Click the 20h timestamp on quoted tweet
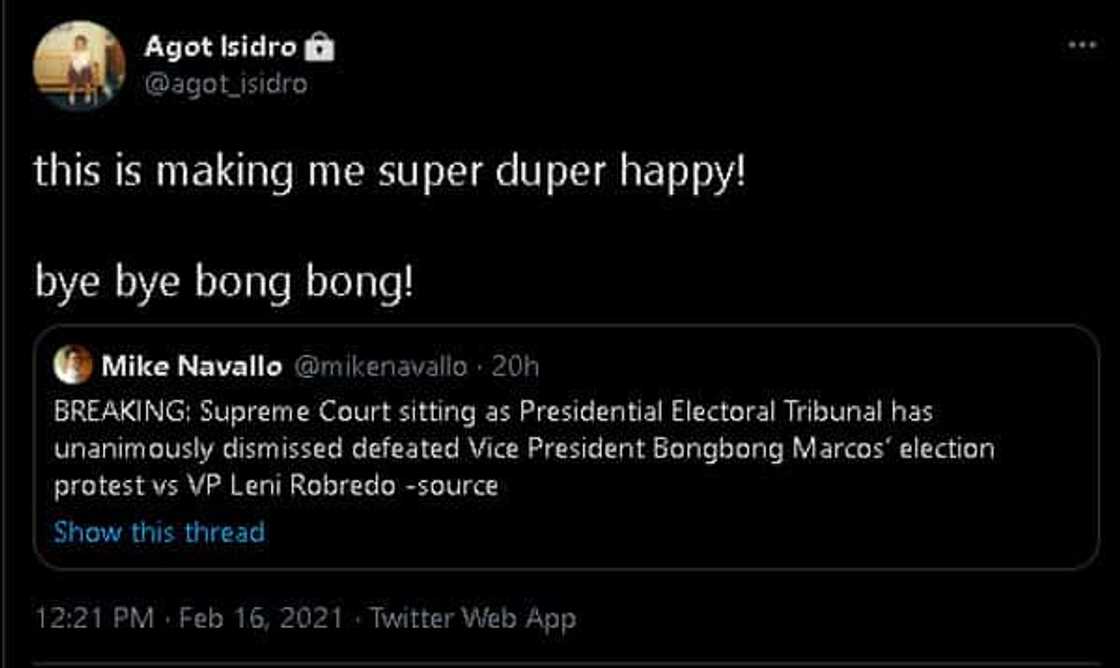Viewport: 1120px width, 668px height. (x=516, y=367)
